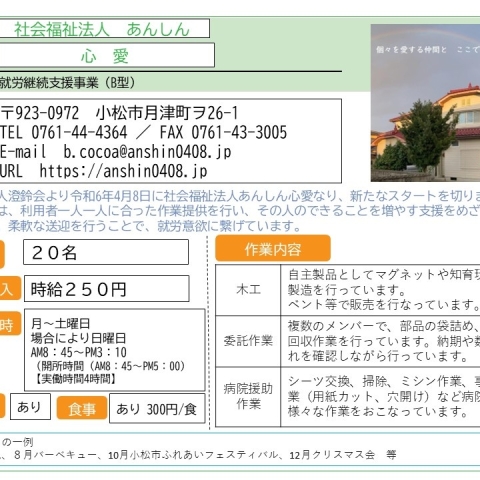Click the 月～土曜日 working hours box
480x480 pixels.
coord(115,350)
